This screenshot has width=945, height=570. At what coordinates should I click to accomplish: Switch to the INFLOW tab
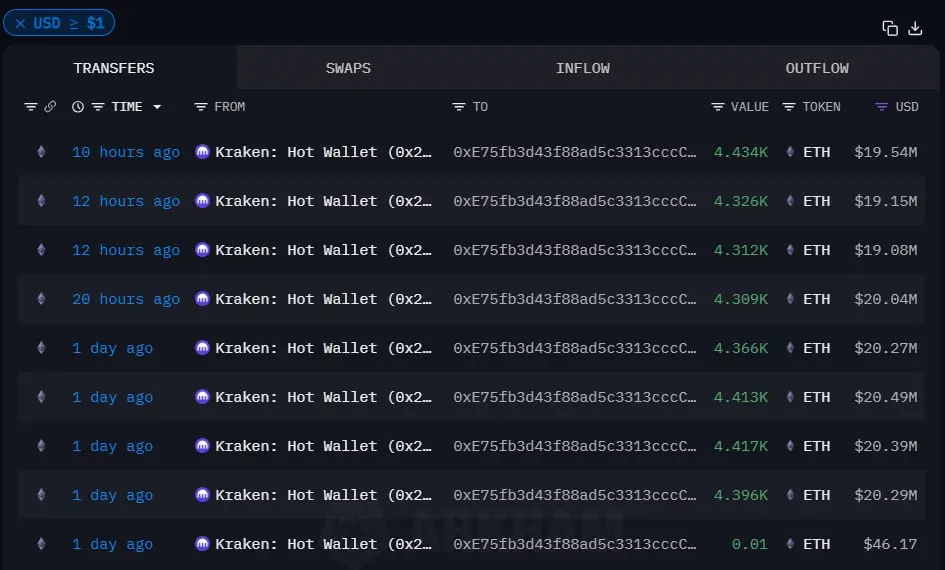point(582,68)
